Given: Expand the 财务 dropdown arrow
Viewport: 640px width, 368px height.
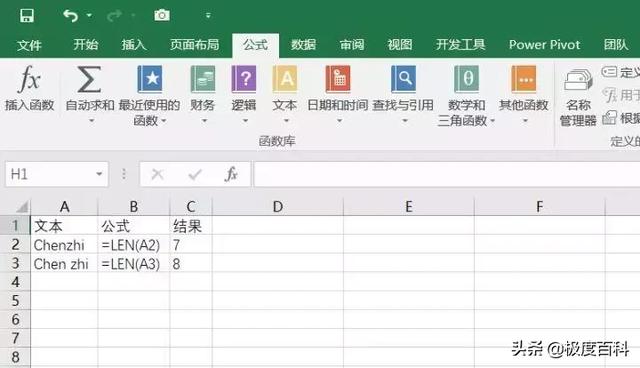Looking at the screenshot, I should 204,120.
